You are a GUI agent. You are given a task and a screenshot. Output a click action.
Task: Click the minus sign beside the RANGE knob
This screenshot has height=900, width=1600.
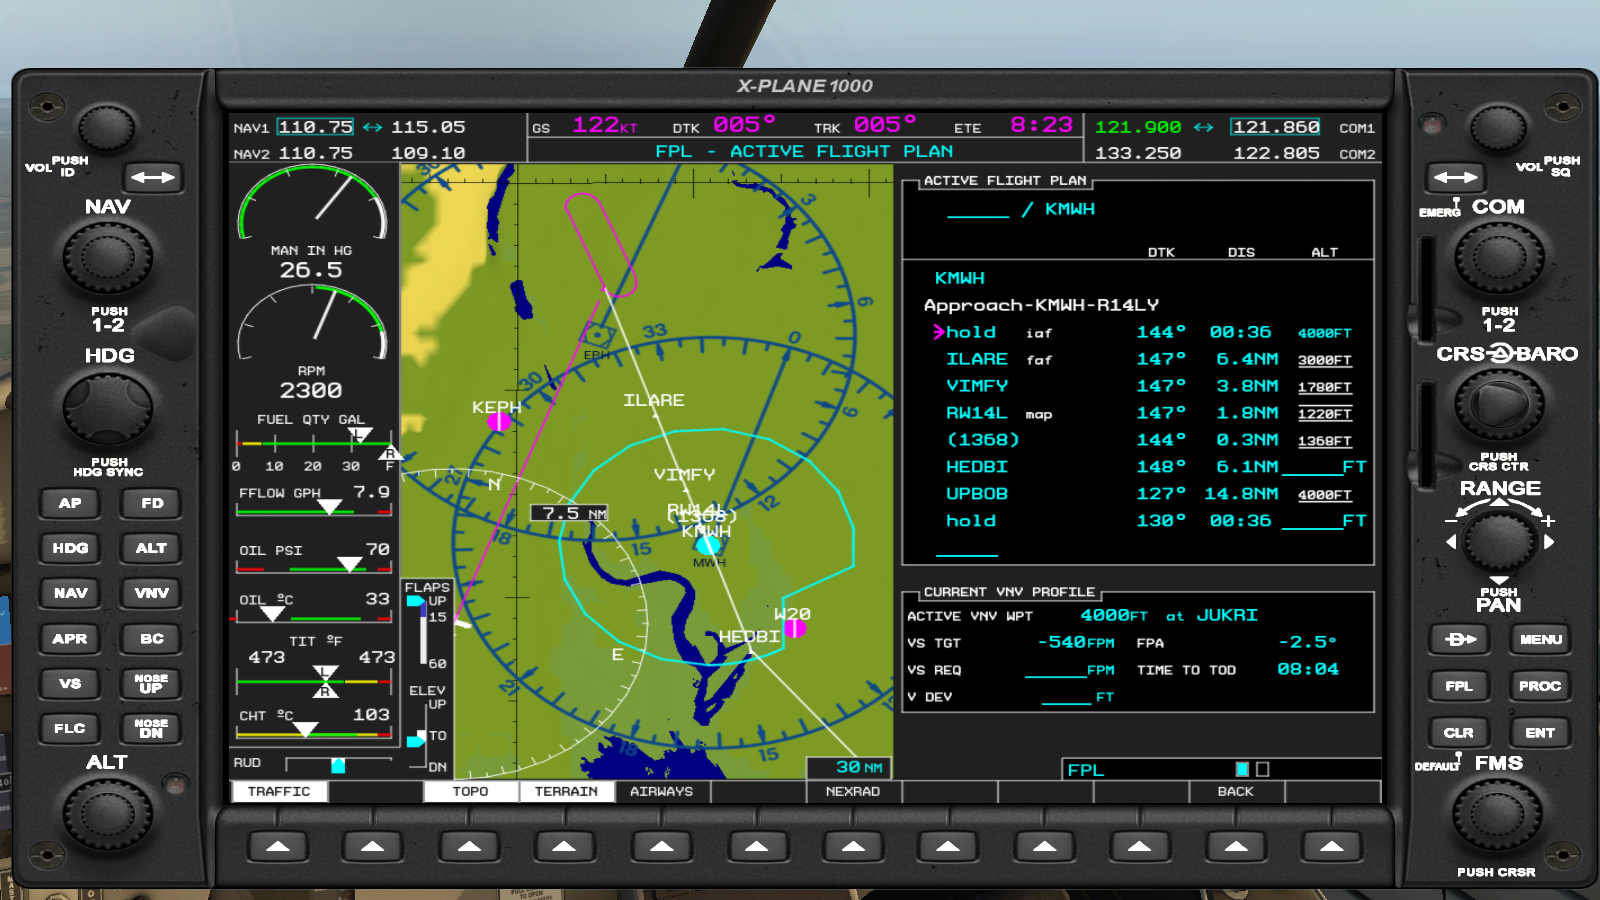tap(1451, 521)
